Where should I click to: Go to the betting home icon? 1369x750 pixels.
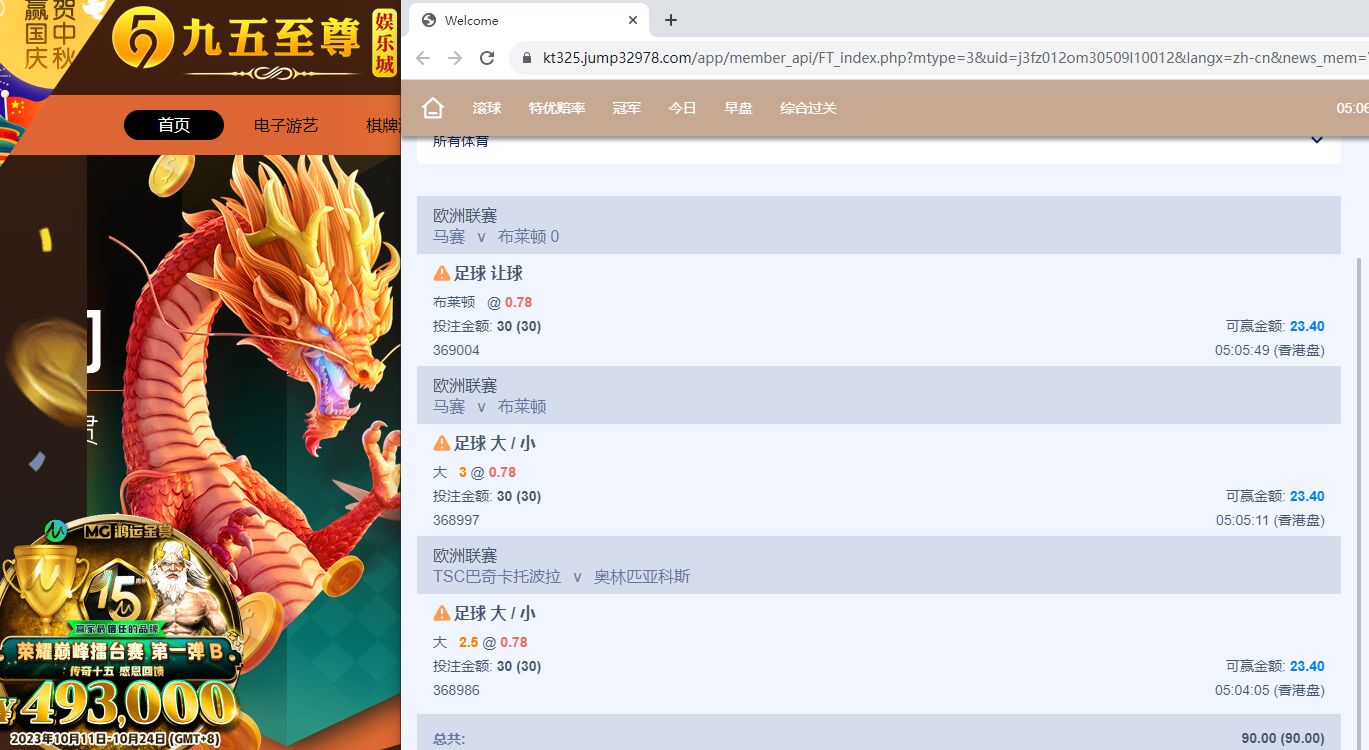pyautogui.click(x=432, y=108)
